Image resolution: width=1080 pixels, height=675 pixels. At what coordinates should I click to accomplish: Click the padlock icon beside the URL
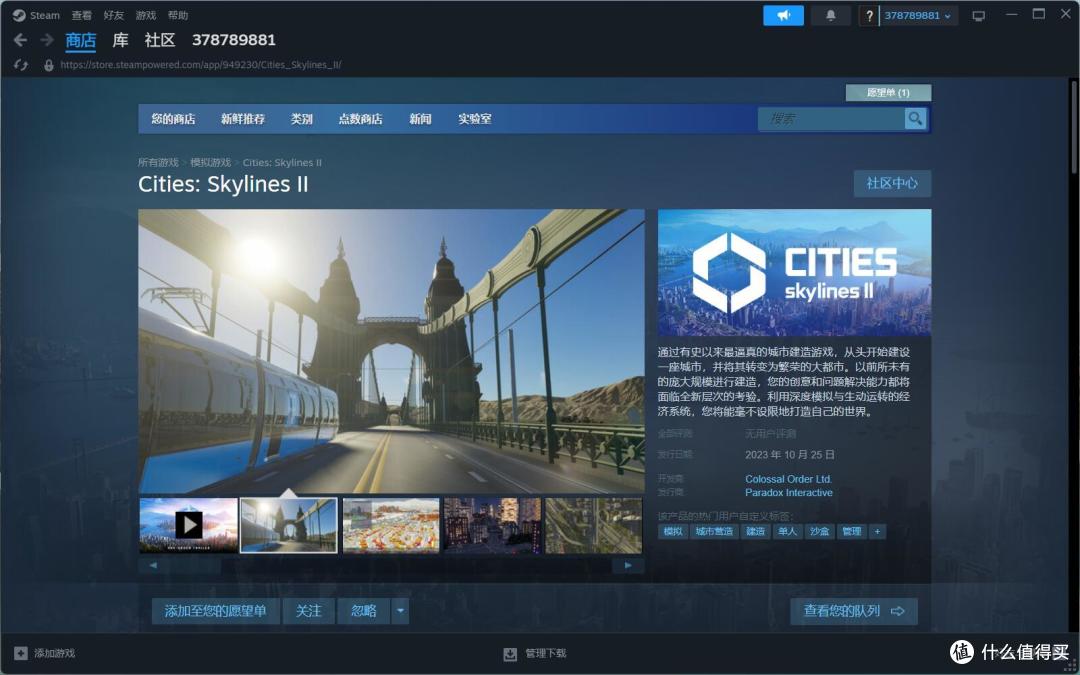48,65
